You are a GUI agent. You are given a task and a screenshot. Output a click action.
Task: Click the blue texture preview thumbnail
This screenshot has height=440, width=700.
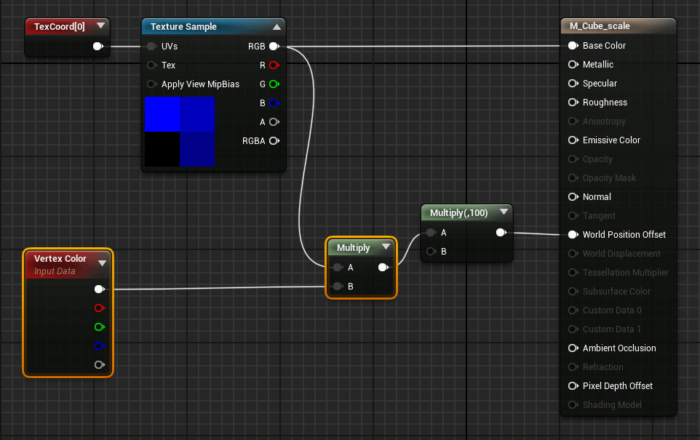(x=180, y=131)
